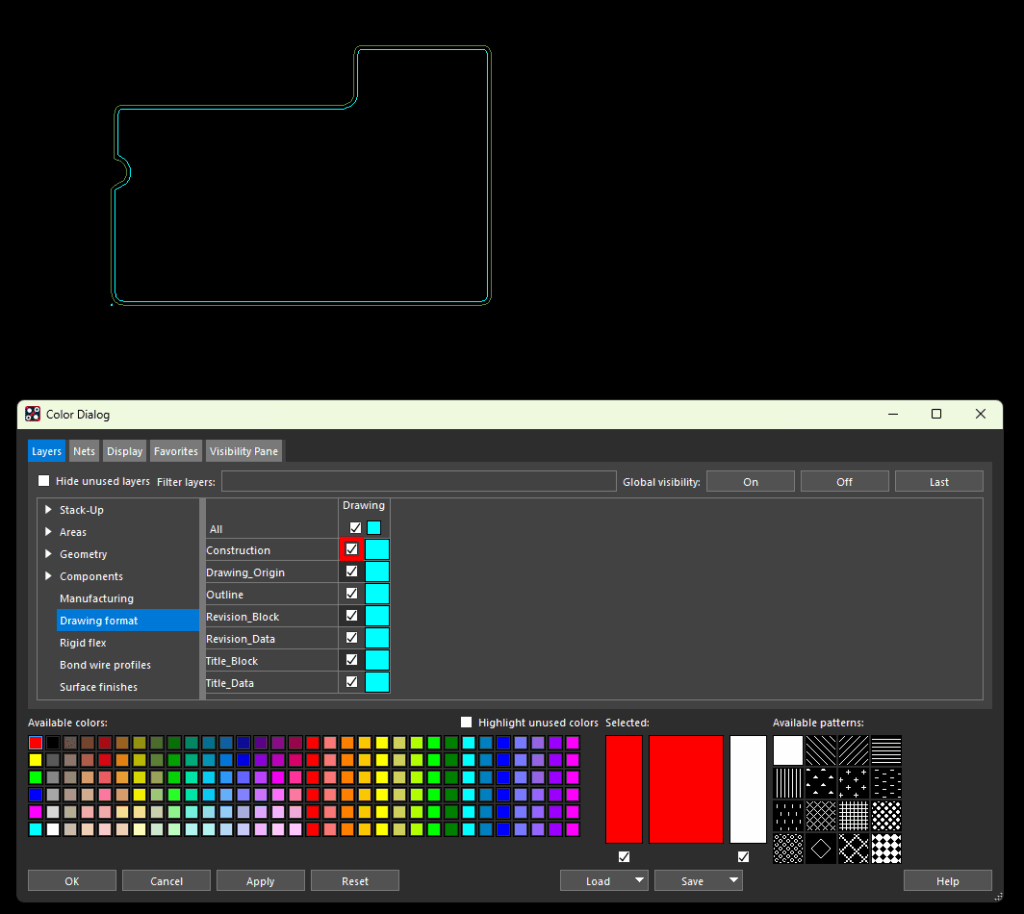Click the Outline row cyan color swatch
Viewport: 1024px width, 914px height.
point(377,593)
